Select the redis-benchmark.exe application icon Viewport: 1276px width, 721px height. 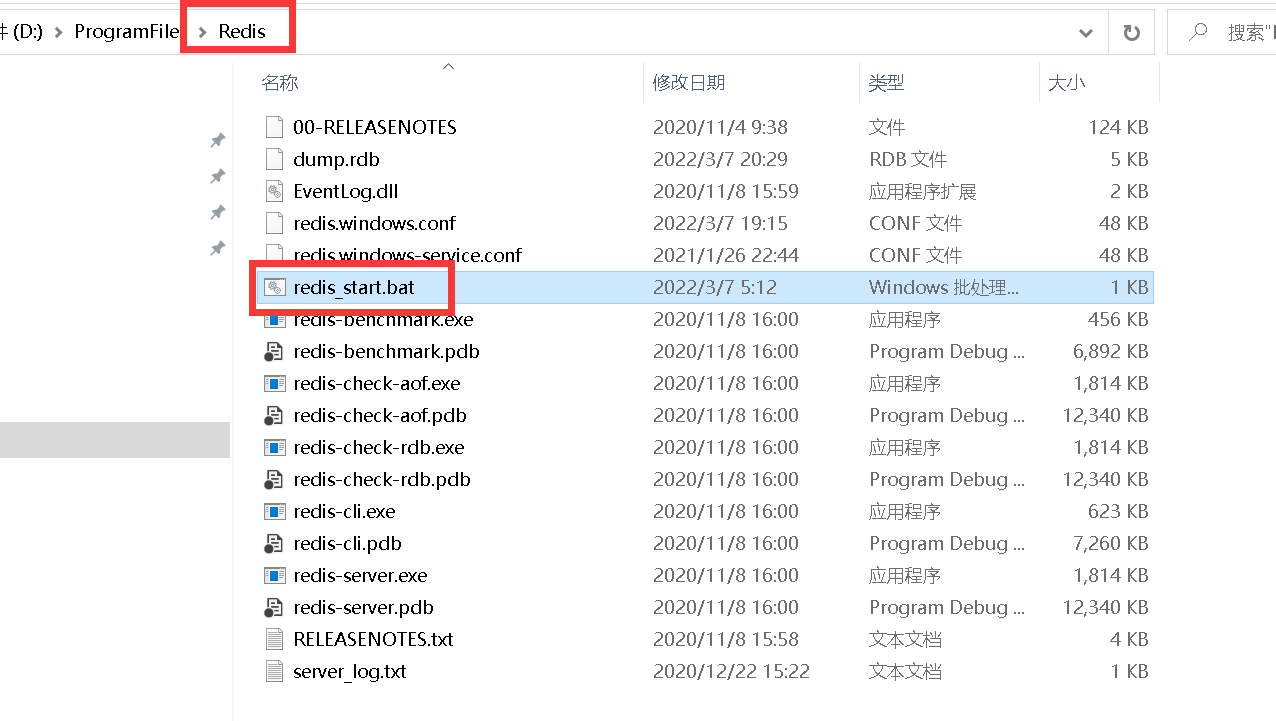point(274,319)
